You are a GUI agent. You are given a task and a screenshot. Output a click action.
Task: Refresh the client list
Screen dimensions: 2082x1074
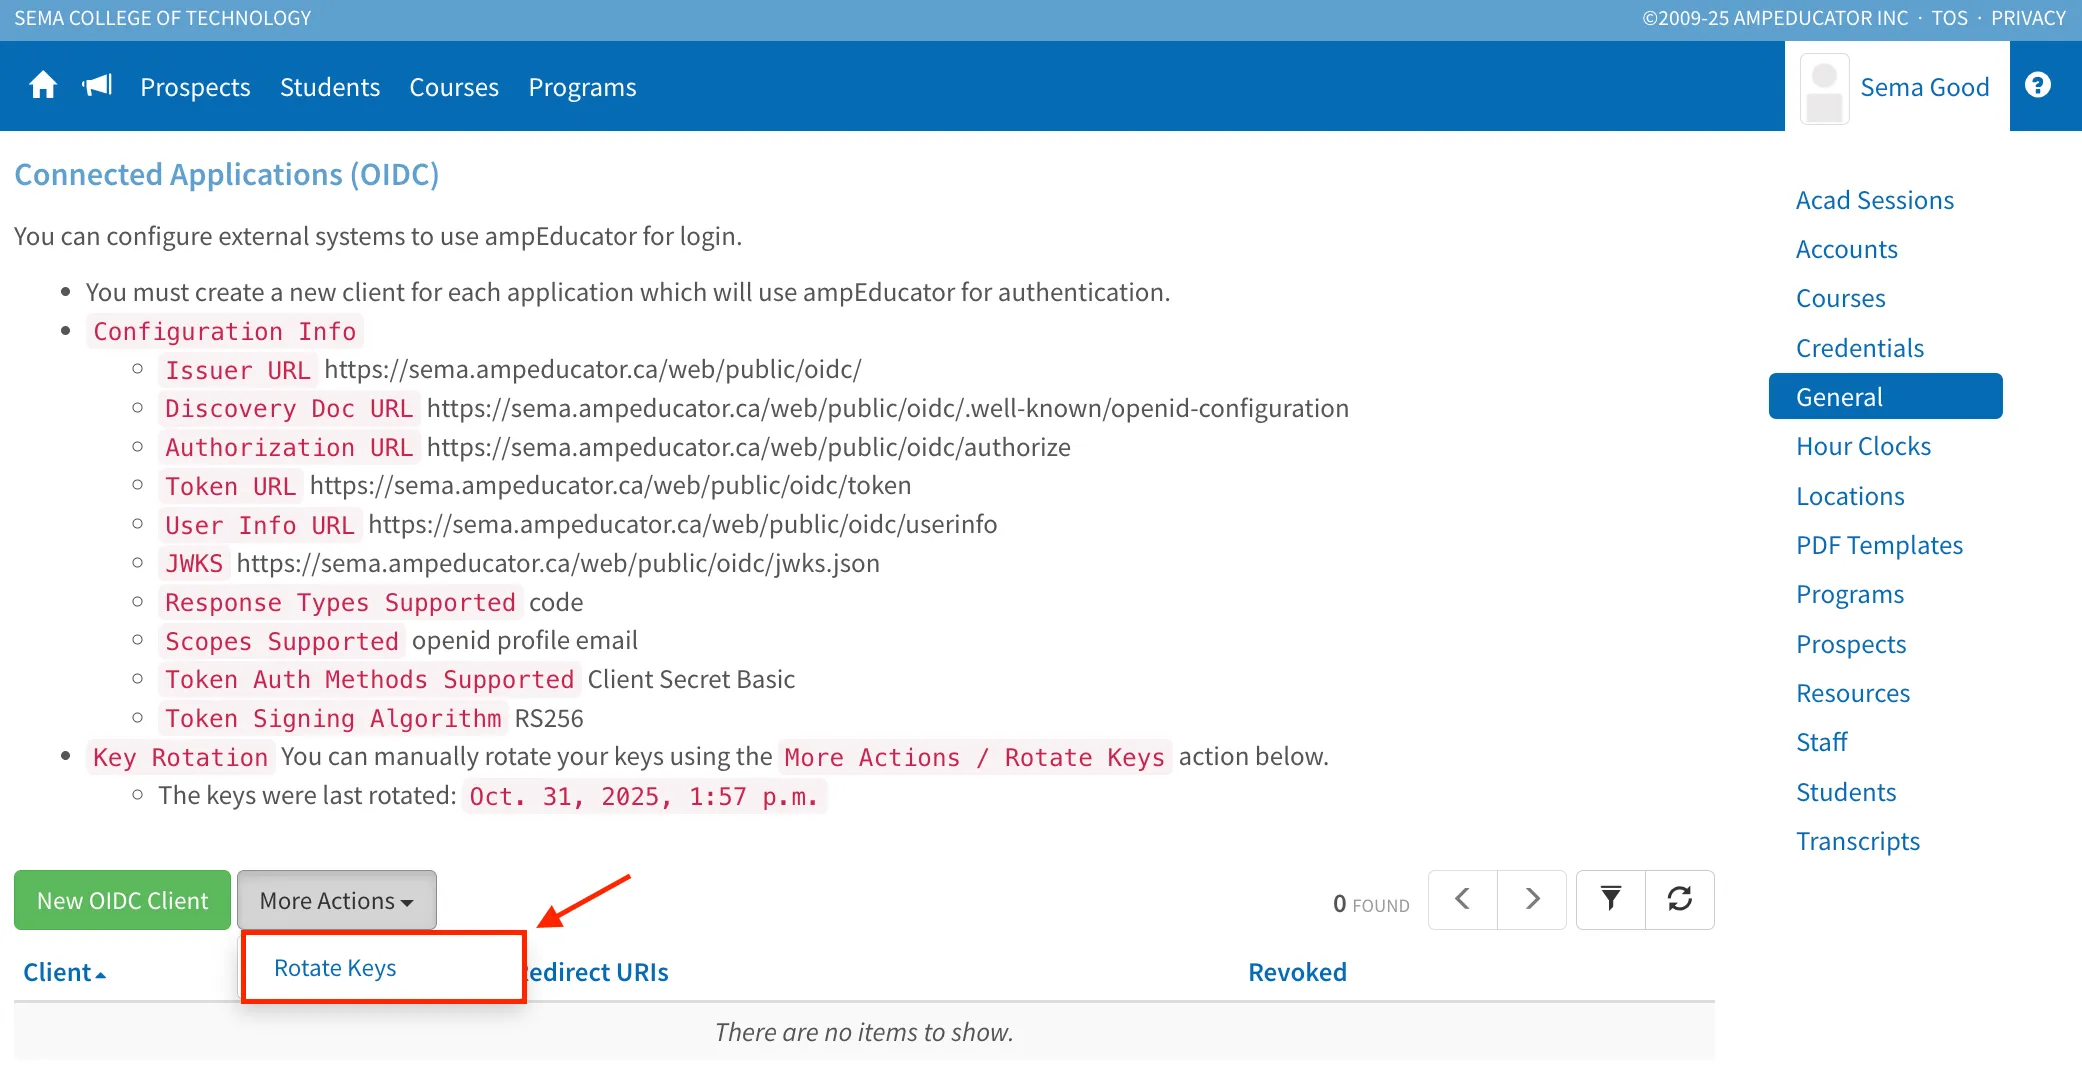1680,900
